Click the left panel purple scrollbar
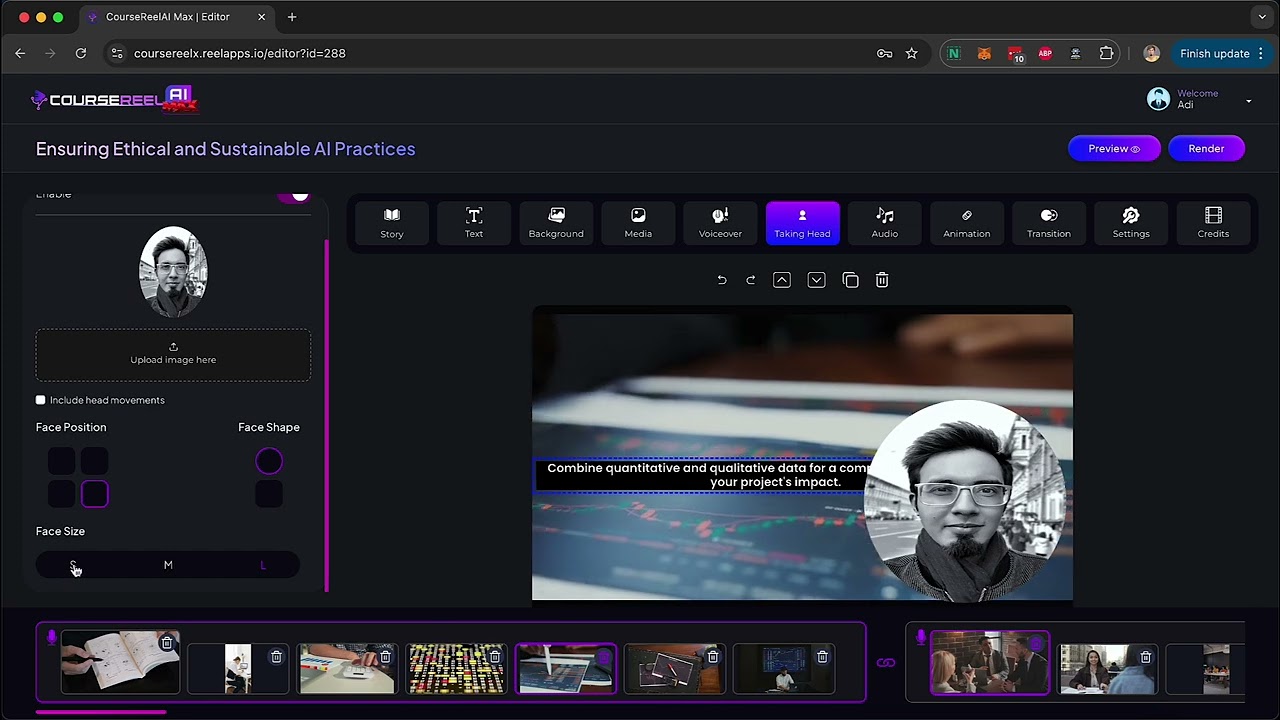The image size is (1280, 720). [327, 415]
